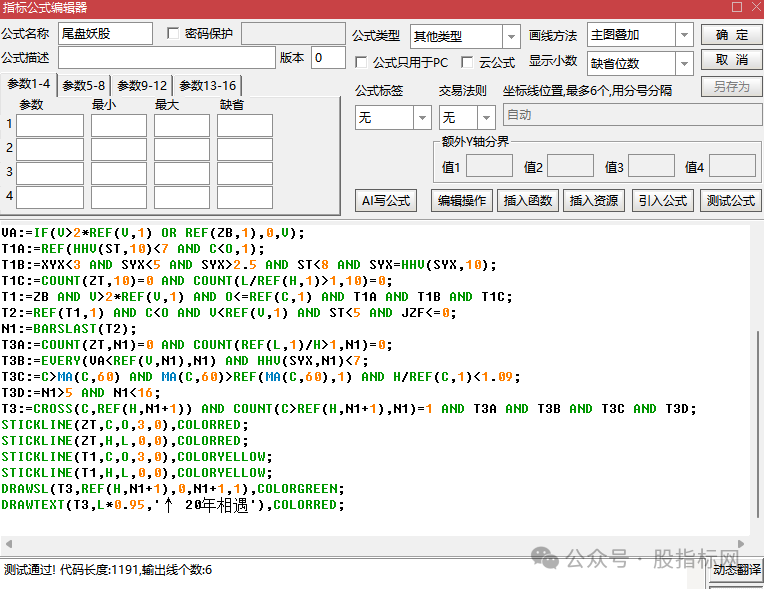Focus the 公式描述 input field
The width and height of the screenshot is (764, 589).
click(x=167, y=58)
